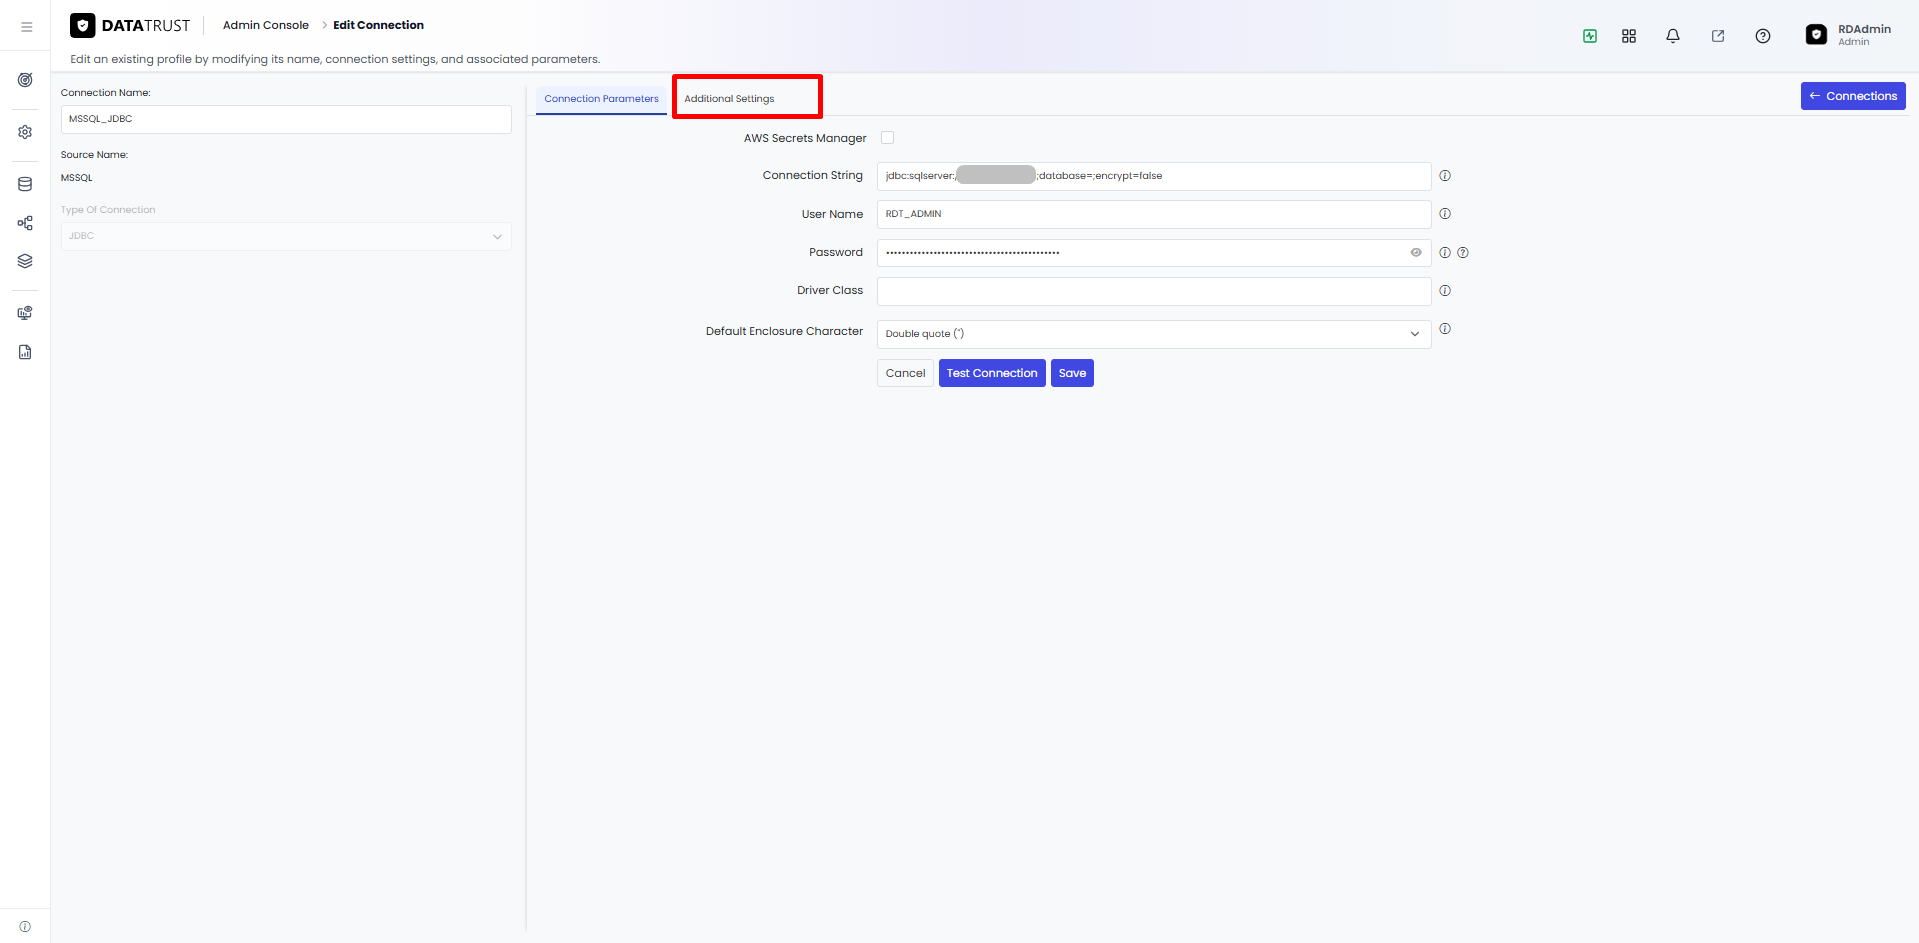Switch to the Additional Settings tab
The image size is (1919, 943).
729,99
